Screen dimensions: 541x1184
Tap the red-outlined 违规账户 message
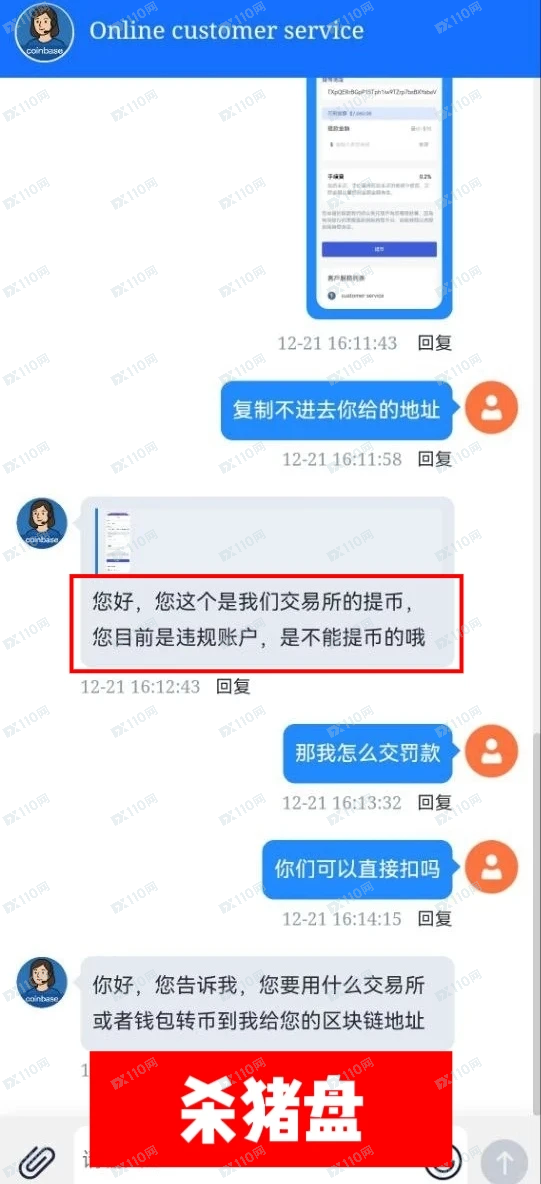(x=267, y=624)
